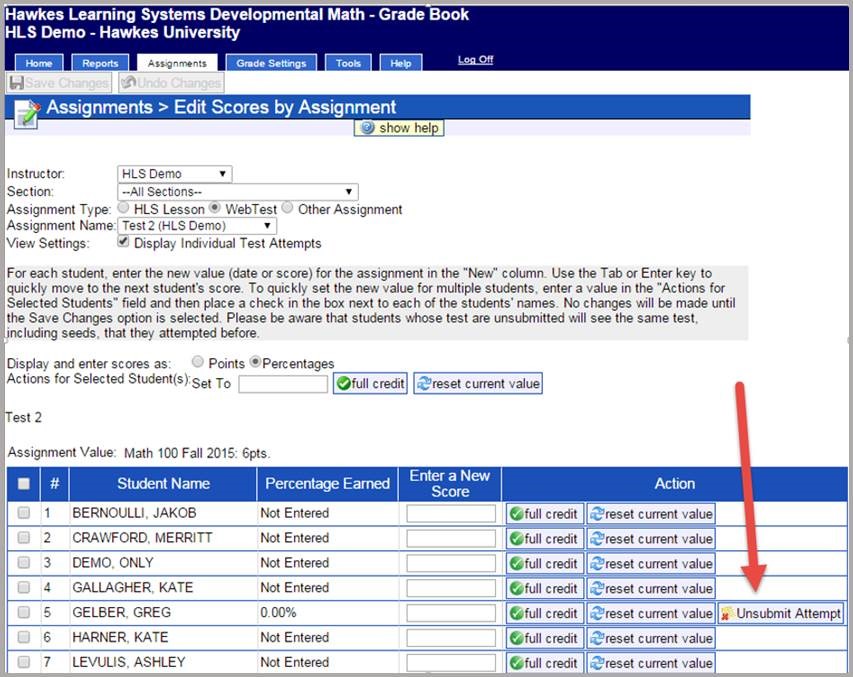Viewport: 853px width, 677px height.
Task: Click the Log Off link
Action: [475, 60]
